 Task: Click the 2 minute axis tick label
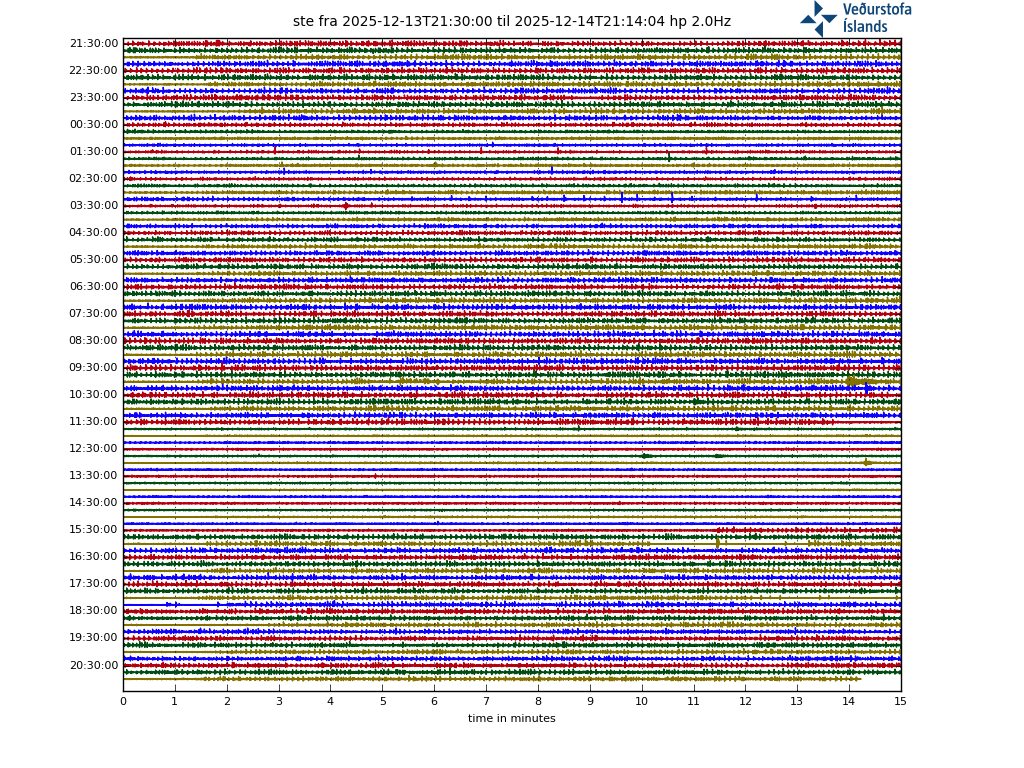click(227, 702)
